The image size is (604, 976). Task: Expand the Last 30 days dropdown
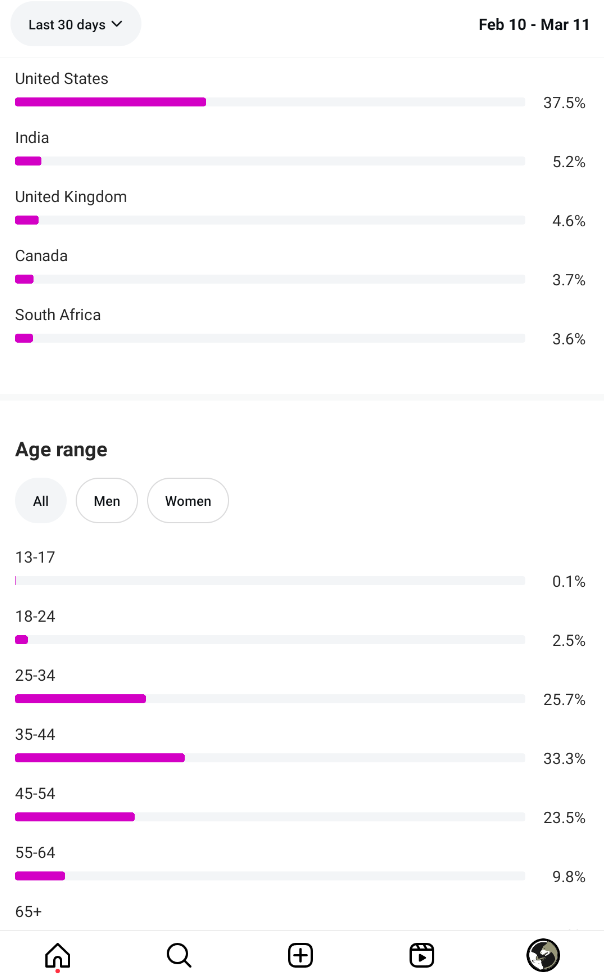click(x=76, y=24)
